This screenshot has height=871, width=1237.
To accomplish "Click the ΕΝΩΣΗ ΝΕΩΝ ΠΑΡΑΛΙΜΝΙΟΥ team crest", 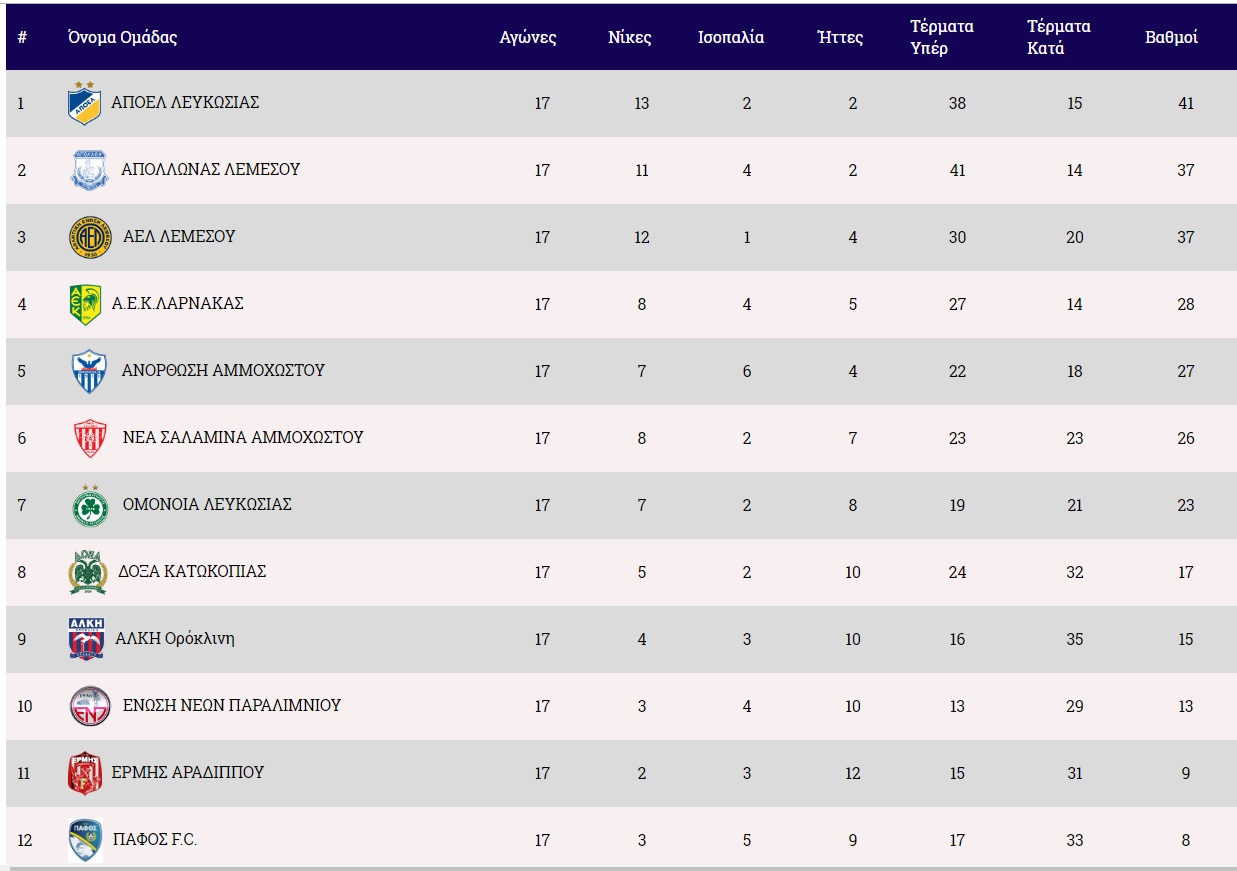I will point(89,706).
